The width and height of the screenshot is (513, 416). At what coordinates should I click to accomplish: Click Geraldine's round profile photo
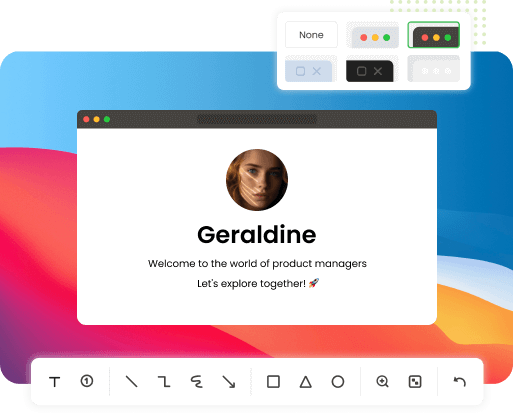pyautogui.click(x=257, y=180)
